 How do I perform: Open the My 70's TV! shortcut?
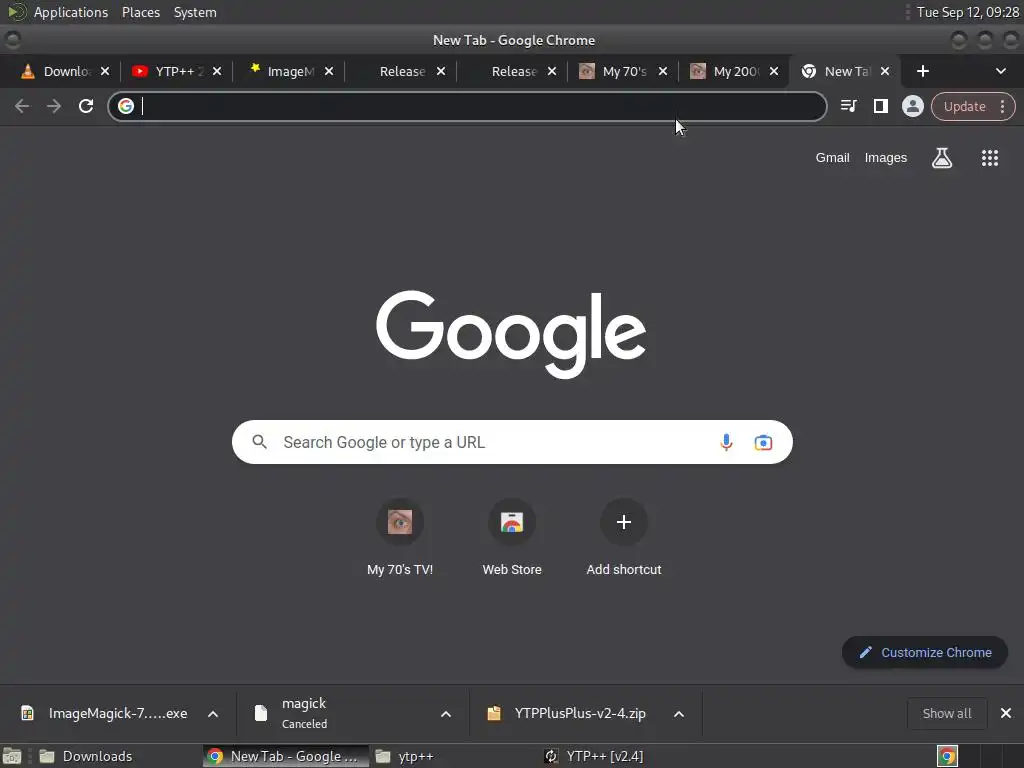pyautogui.click(x=400, y=537)
